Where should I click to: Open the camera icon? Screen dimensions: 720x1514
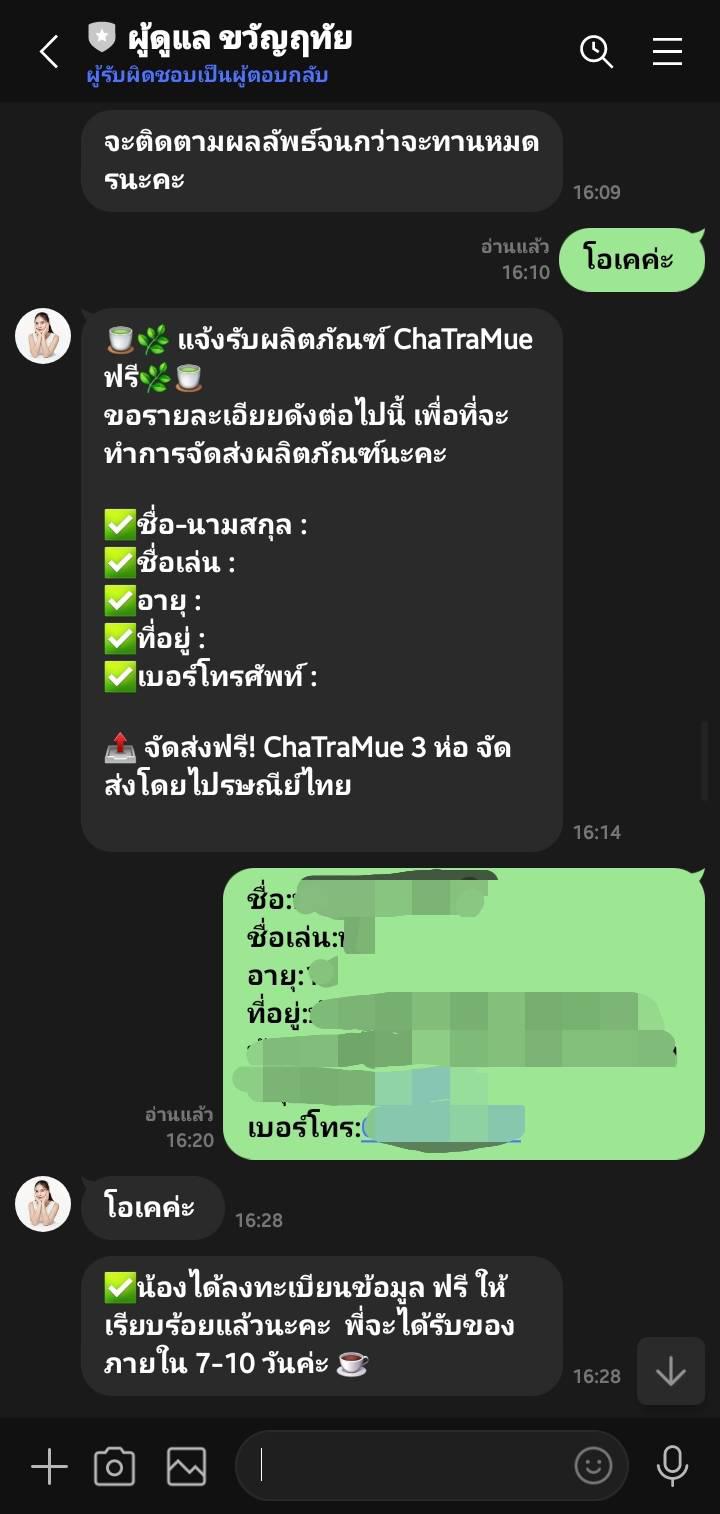coord(115,1467)
